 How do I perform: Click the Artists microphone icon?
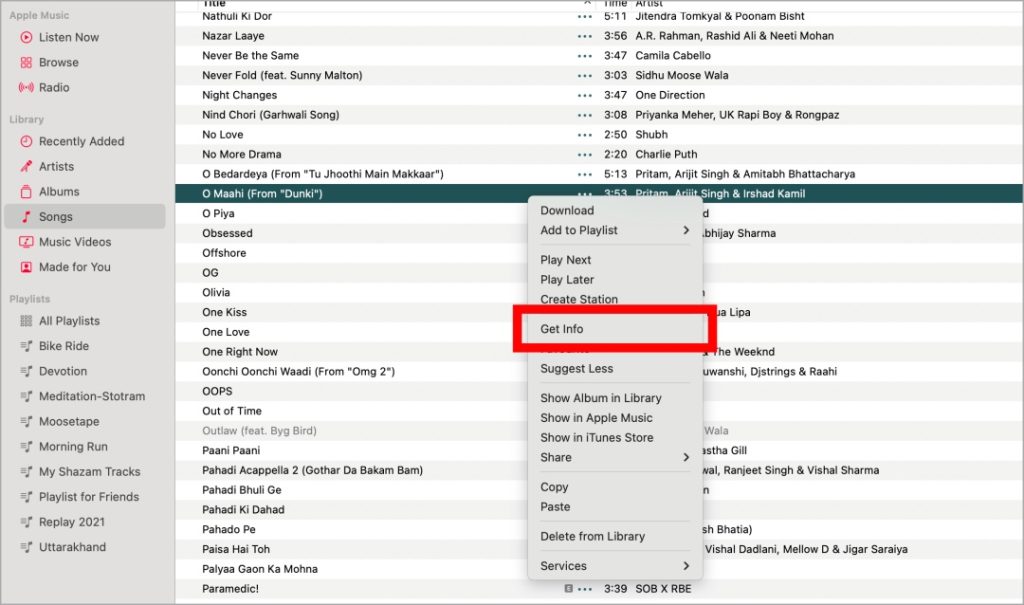(26, 167)
